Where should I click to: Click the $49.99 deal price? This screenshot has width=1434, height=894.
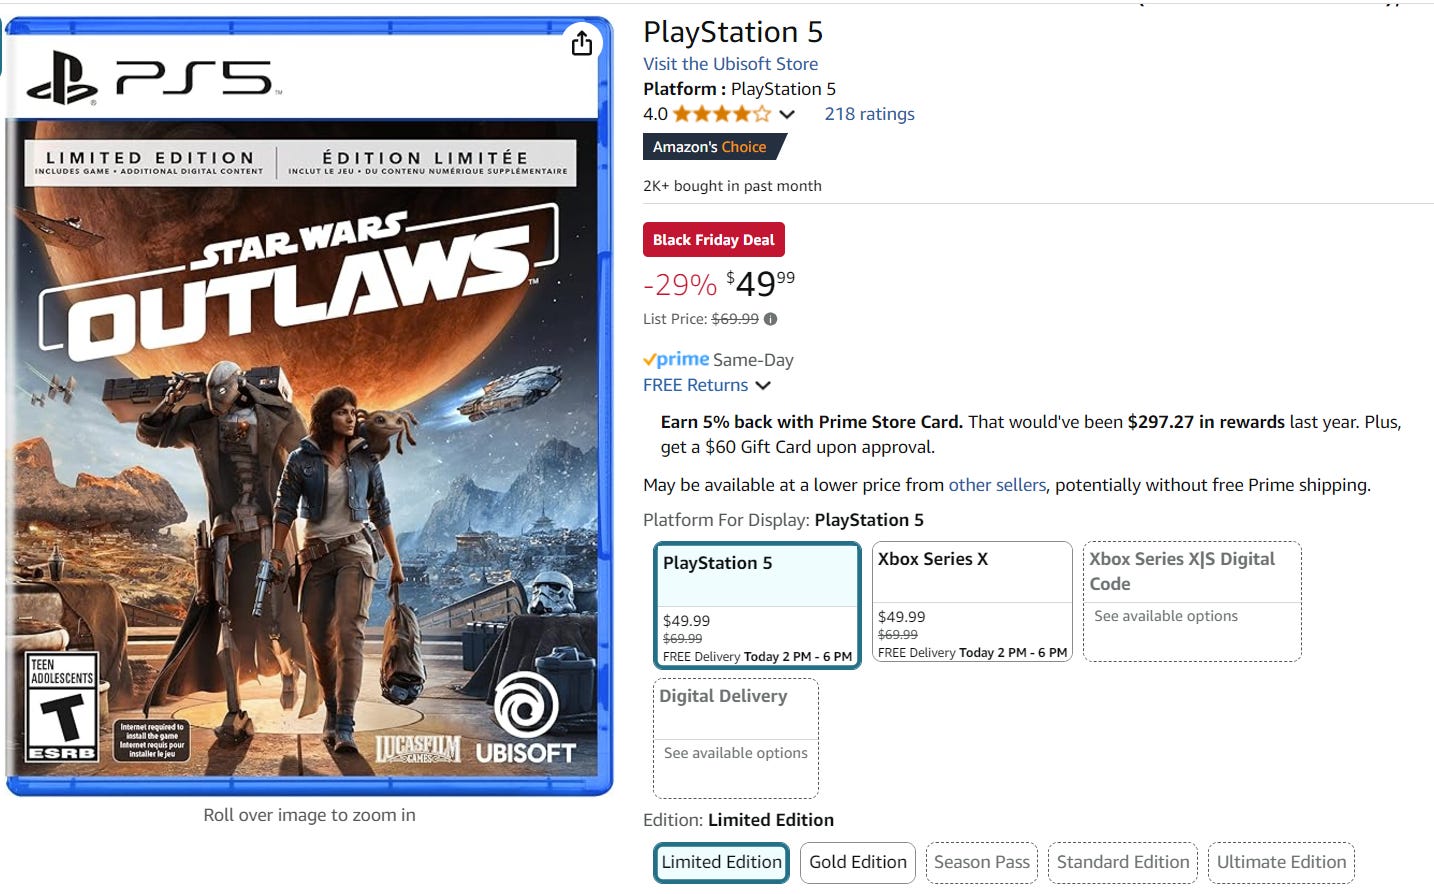[761, 283]
